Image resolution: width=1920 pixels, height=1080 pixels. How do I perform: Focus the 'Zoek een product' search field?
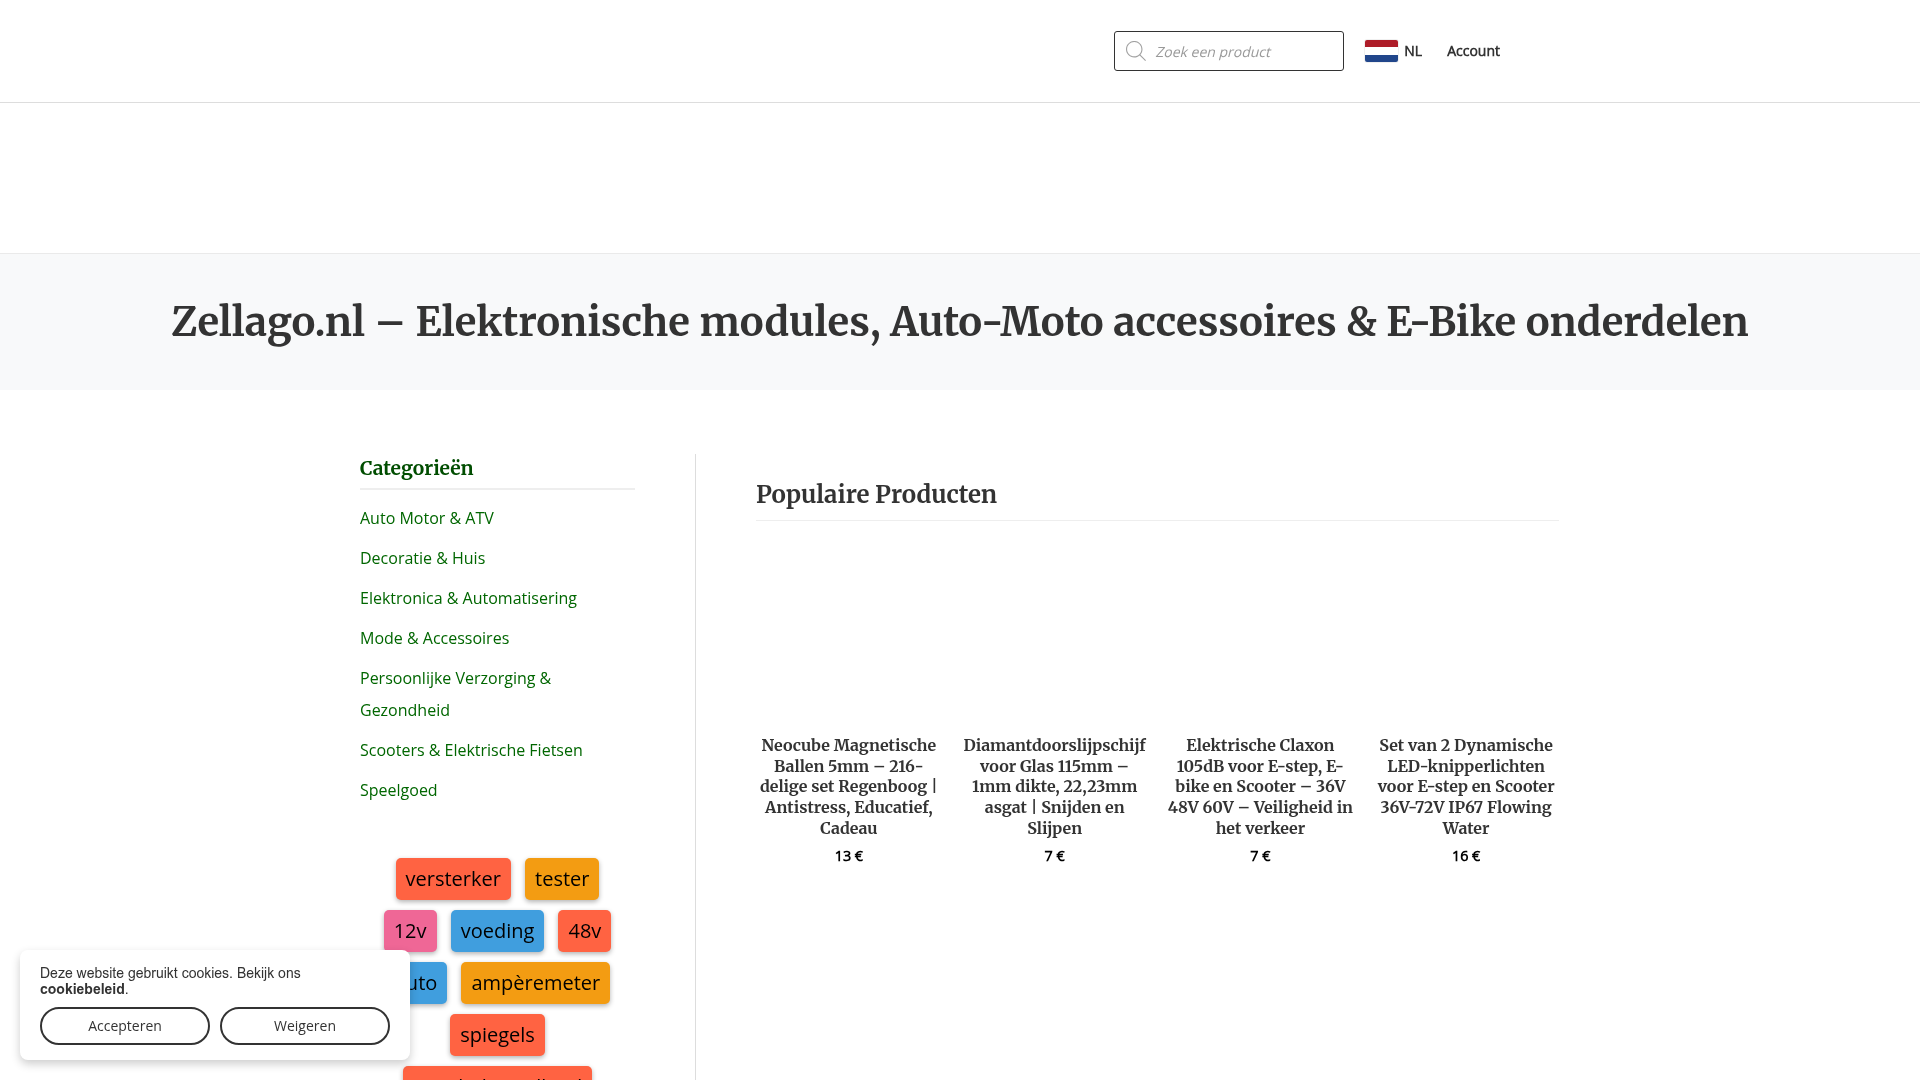point(1229,51)
